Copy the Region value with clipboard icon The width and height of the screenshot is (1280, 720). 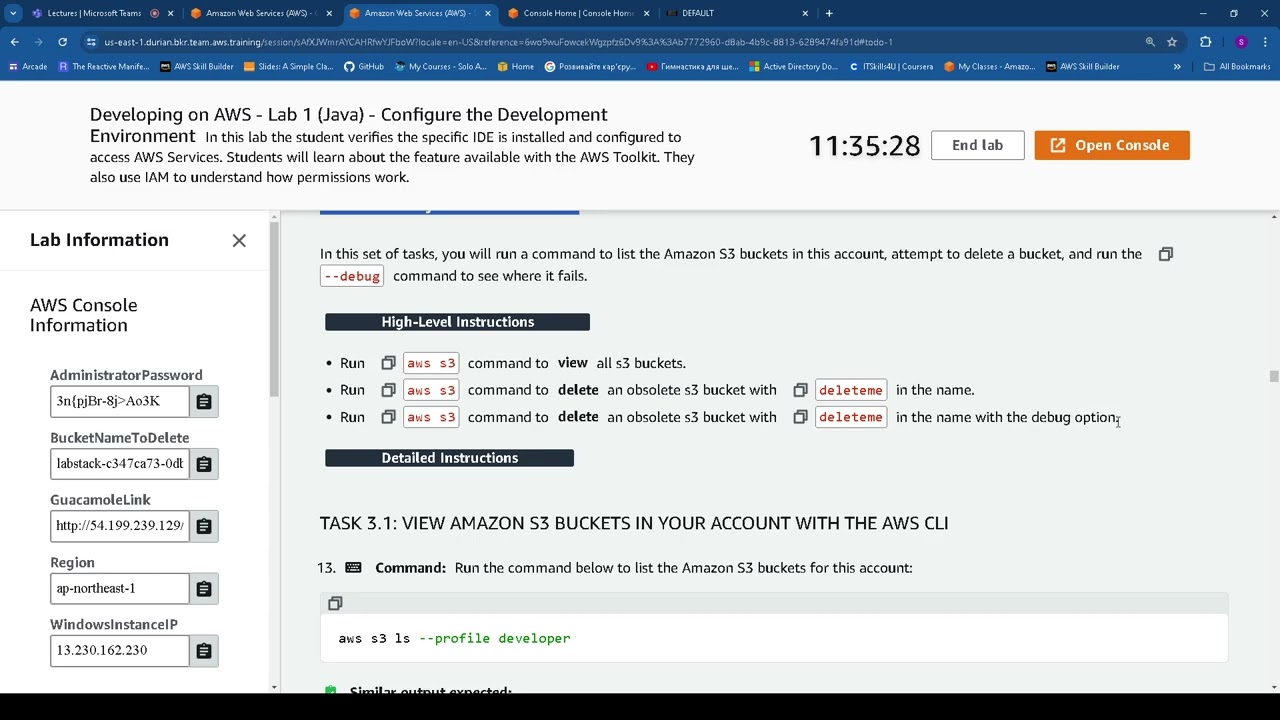pos(204,589)
